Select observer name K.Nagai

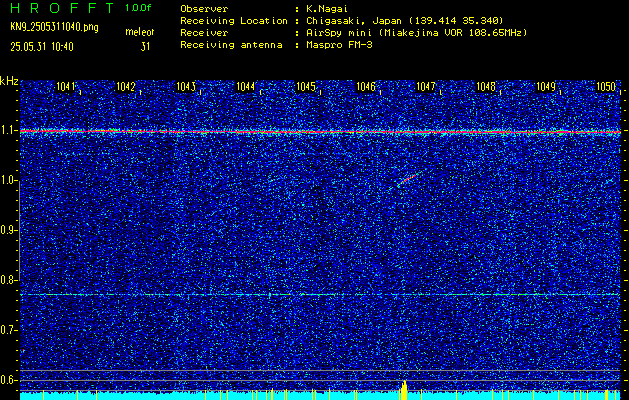325,9
